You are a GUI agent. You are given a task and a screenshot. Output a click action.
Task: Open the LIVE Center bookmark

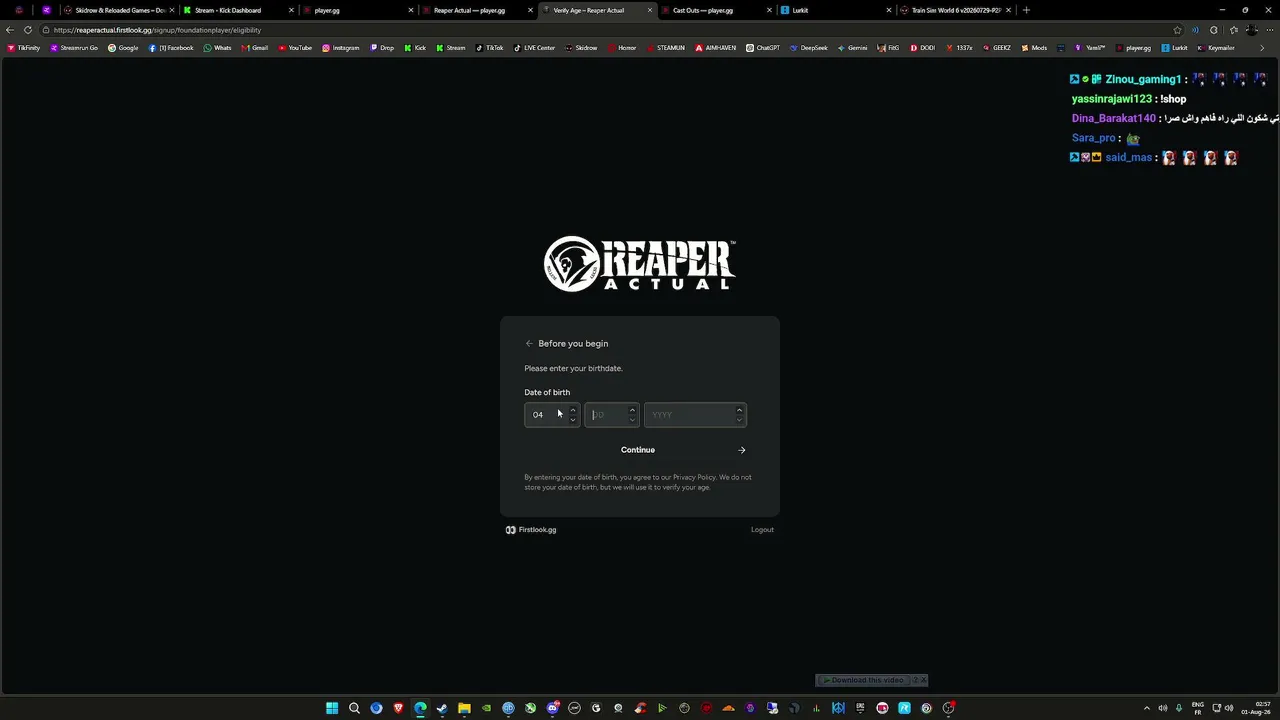[535, 48]
